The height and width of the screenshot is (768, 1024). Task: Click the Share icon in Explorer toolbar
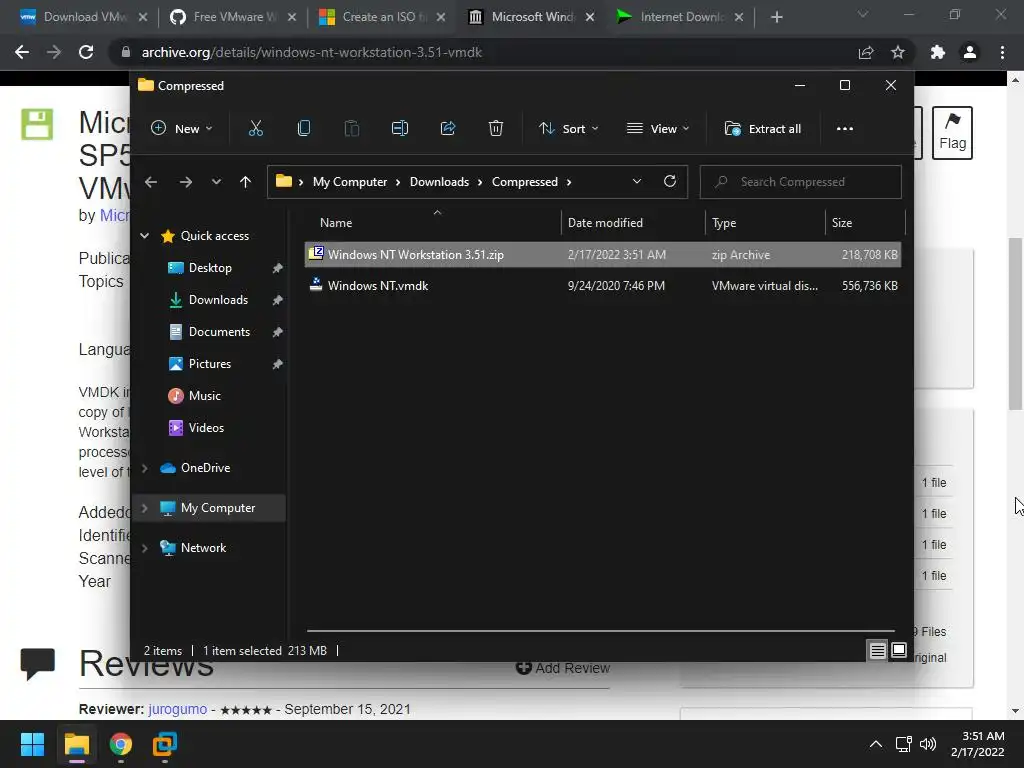[448, 129]
